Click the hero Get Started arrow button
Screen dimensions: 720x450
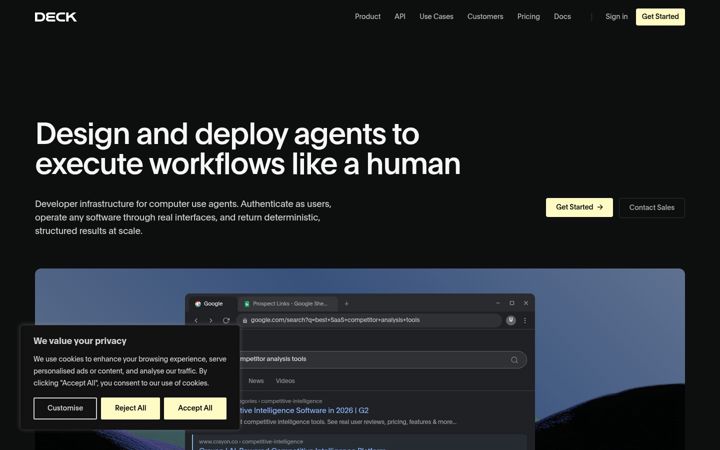pyautogui.click(x=579, y=208)
